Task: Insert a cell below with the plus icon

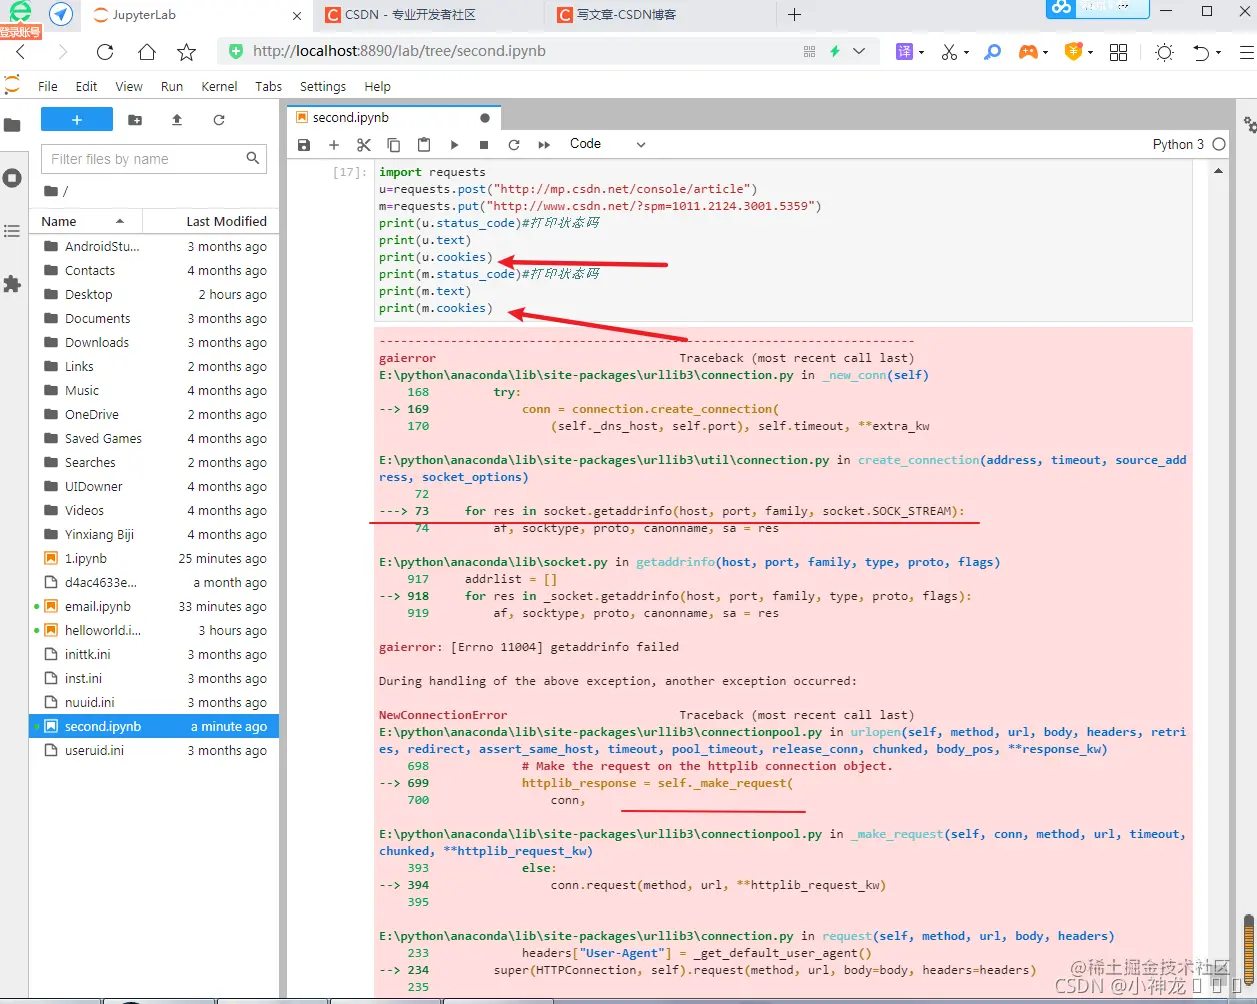Action: [x=334, y=145]
